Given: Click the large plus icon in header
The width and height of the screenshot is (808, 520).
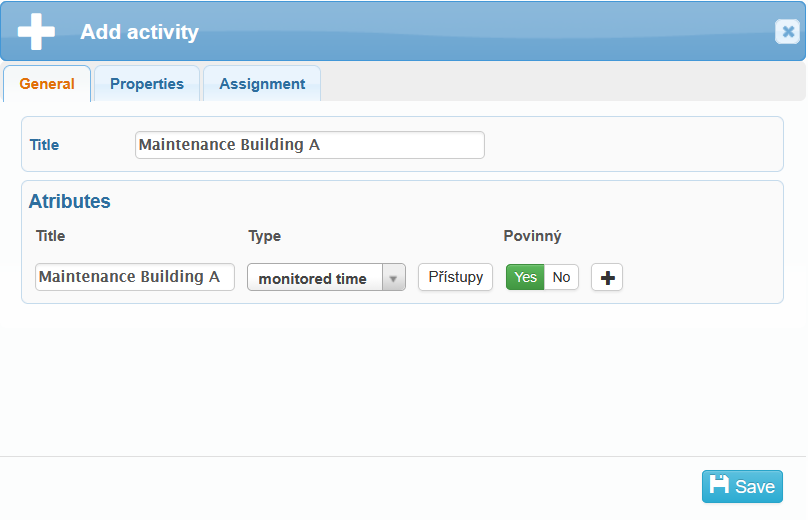Looking at the screenshot, I should click(x=36, y=31).
